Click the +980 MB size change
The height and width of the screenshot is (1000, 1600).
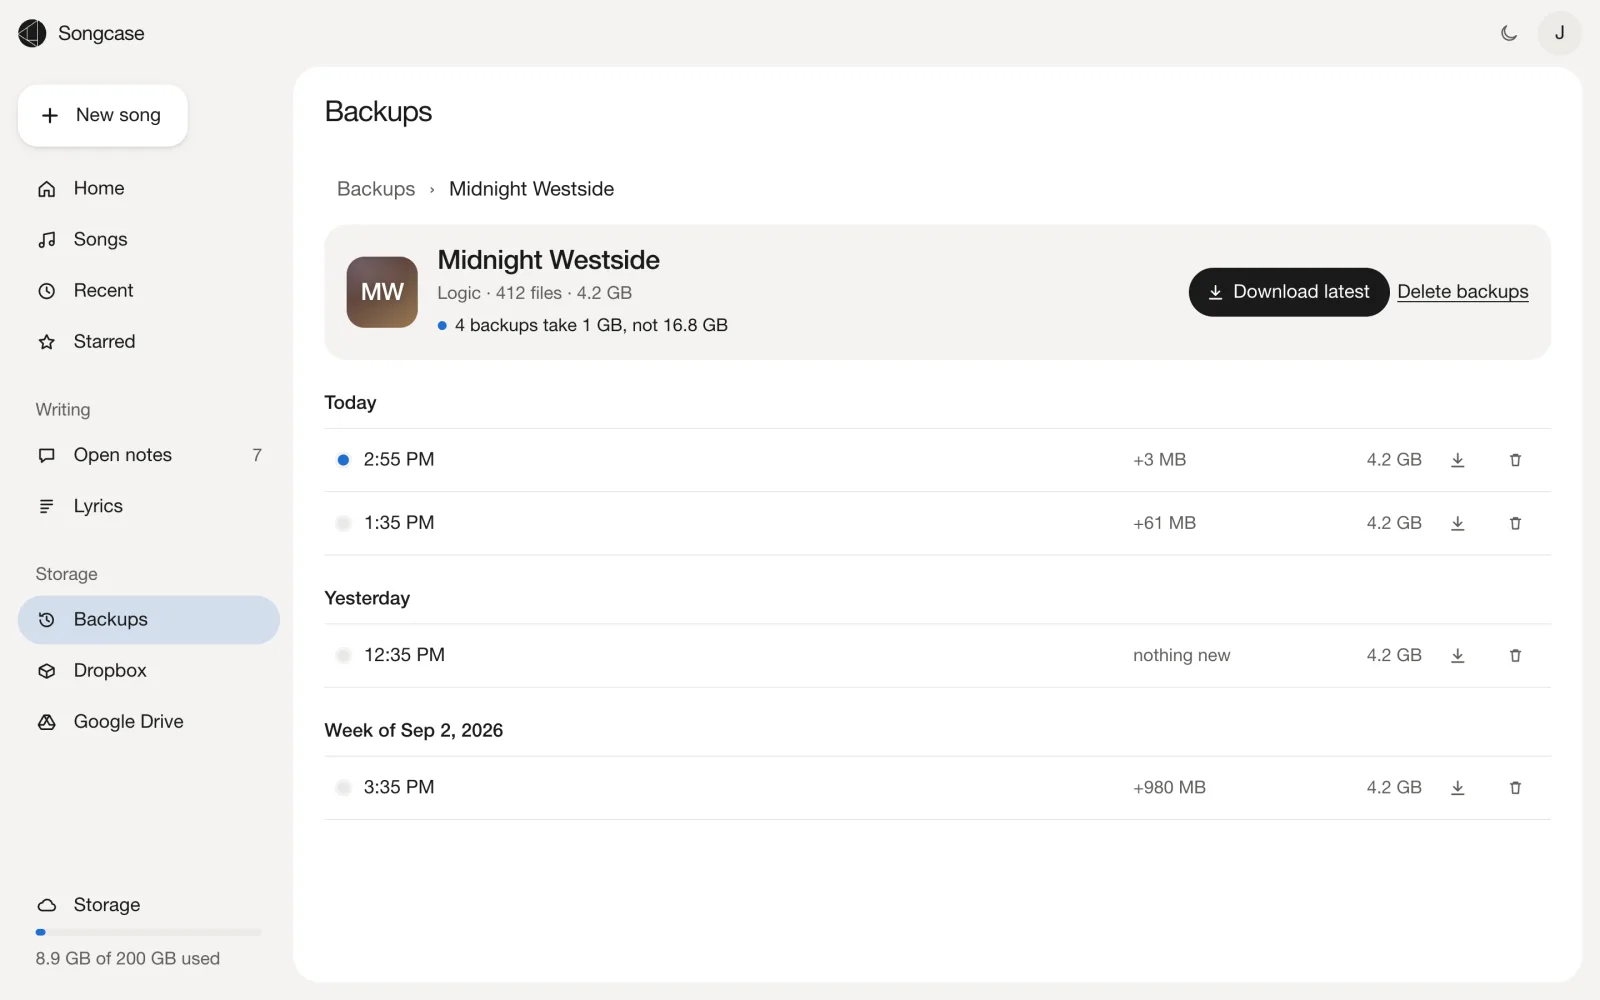click(x=1169, y=788)
